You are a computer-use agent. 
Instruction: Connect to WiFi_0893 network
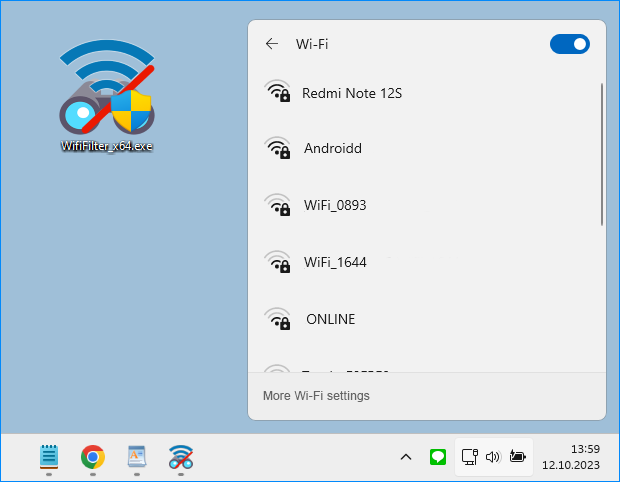point(335,205)
